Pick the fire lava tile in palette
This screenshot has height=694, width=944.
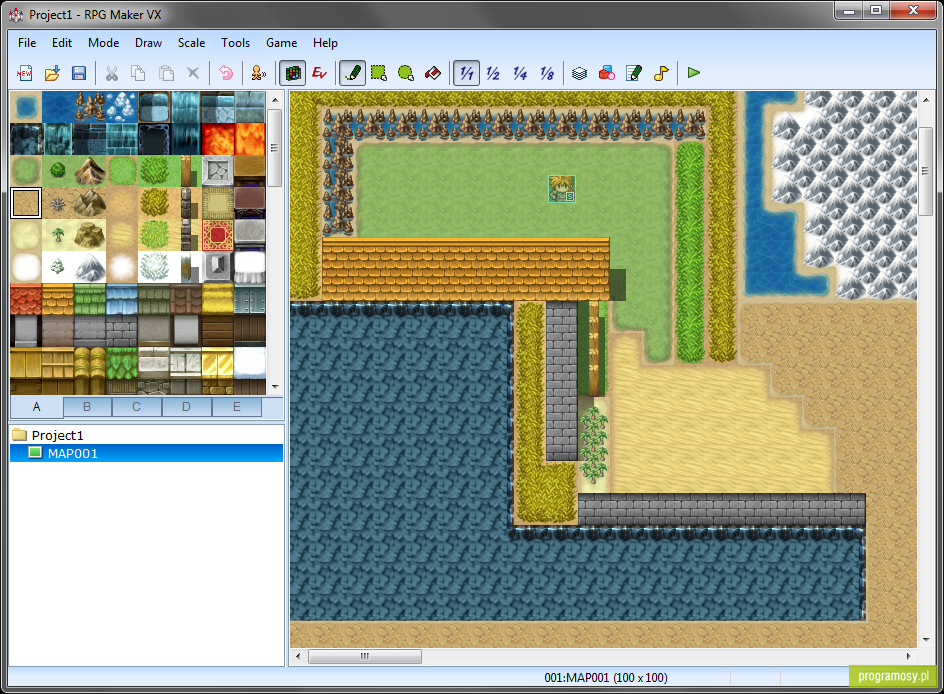pyautogui.click(x=219, y=139)
